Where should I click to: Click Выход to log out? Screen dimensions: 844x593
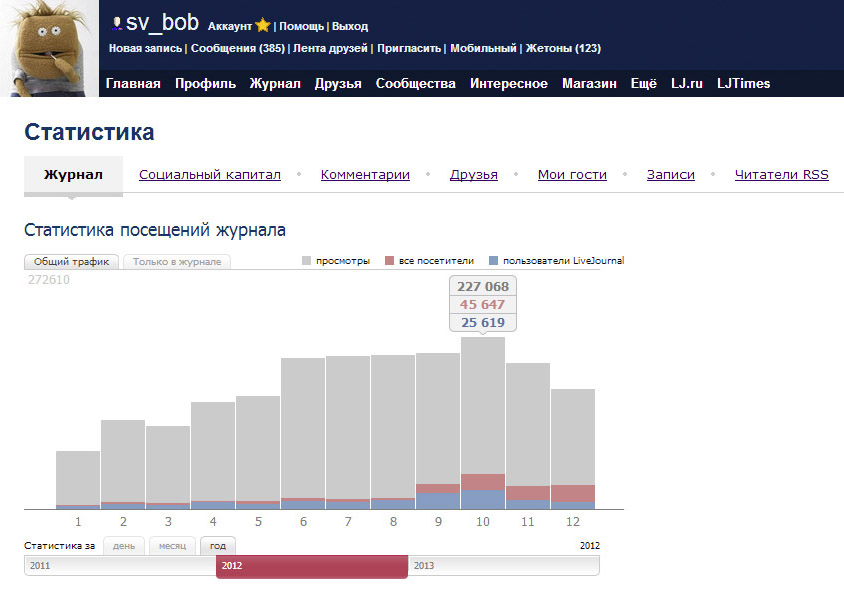click(x=350, y=26)
